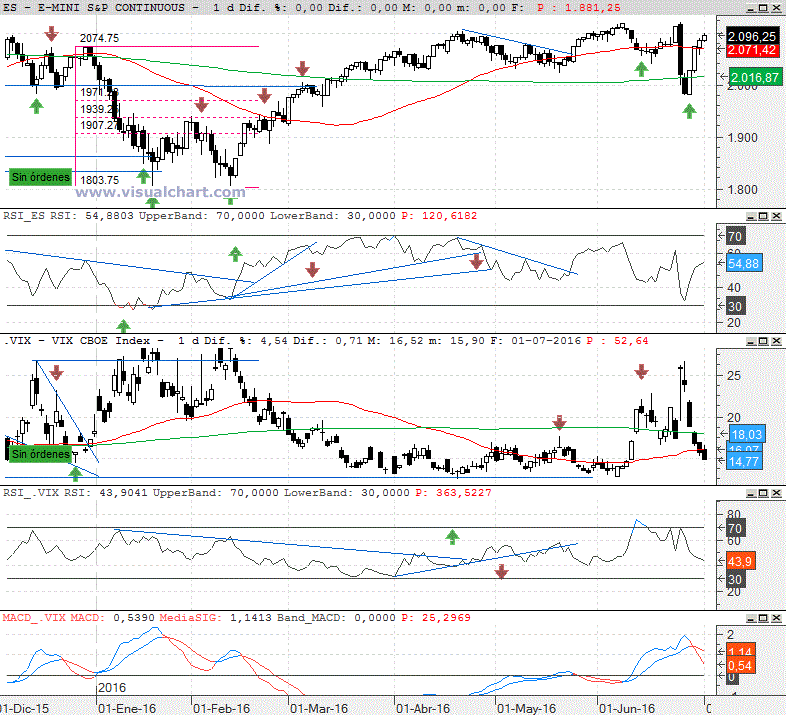Minimize the MACD_.VIX indicator panel

pos(751,618)
